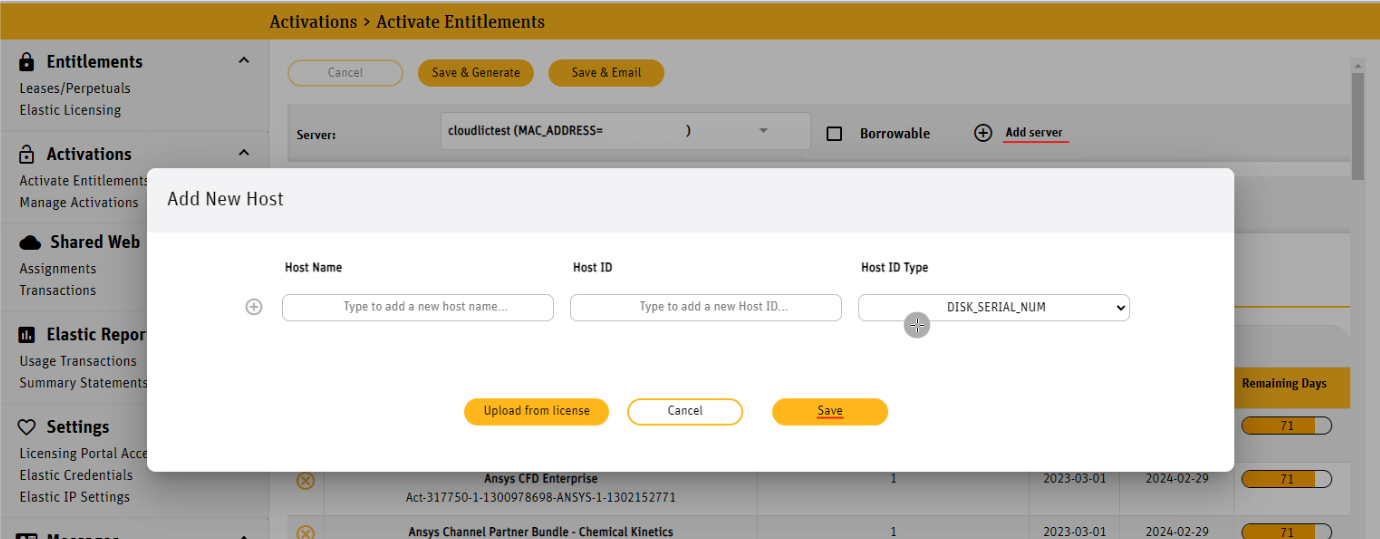The height and width of the screenshot is (539, 1380).
Task: Open Leases/Perpetuals in the sidebar
Action: (x=75, y=88)
